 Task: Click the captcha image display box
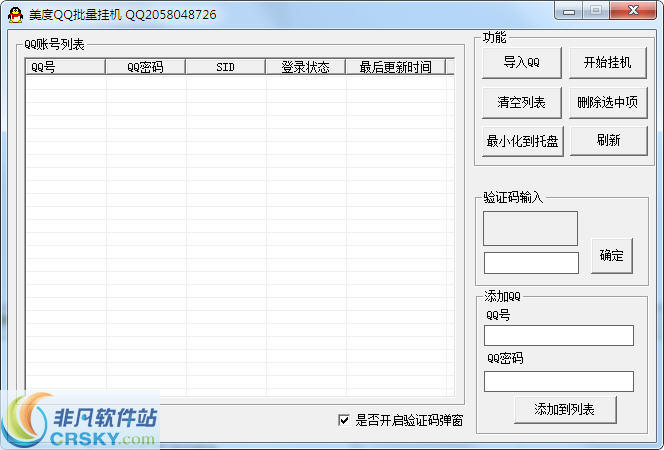(x=530, y=228)
